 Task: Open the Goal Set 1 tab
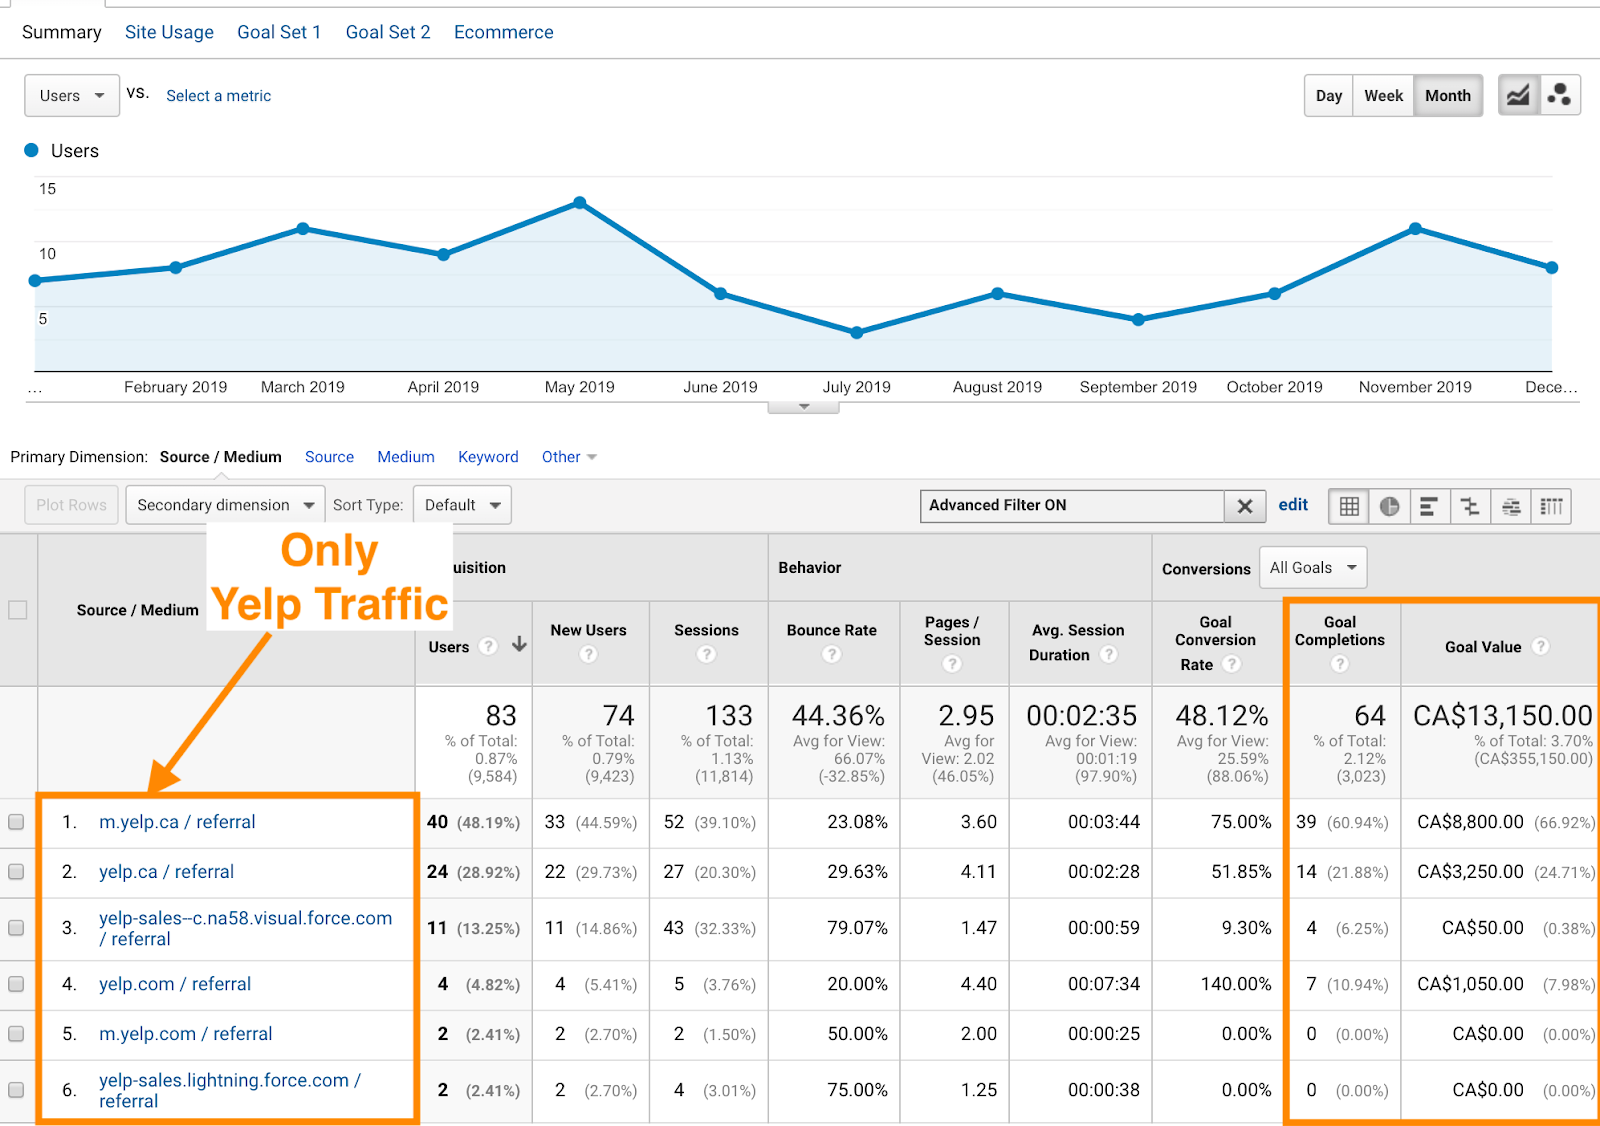pos(279,32)
